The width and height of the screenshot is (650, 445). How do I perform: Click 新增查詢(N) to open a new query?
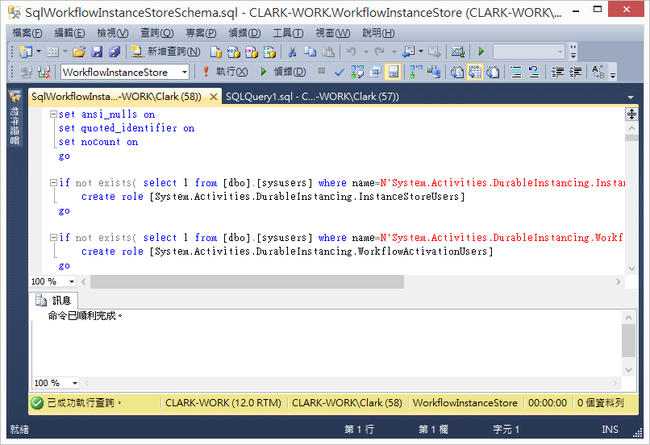(165, 51)
